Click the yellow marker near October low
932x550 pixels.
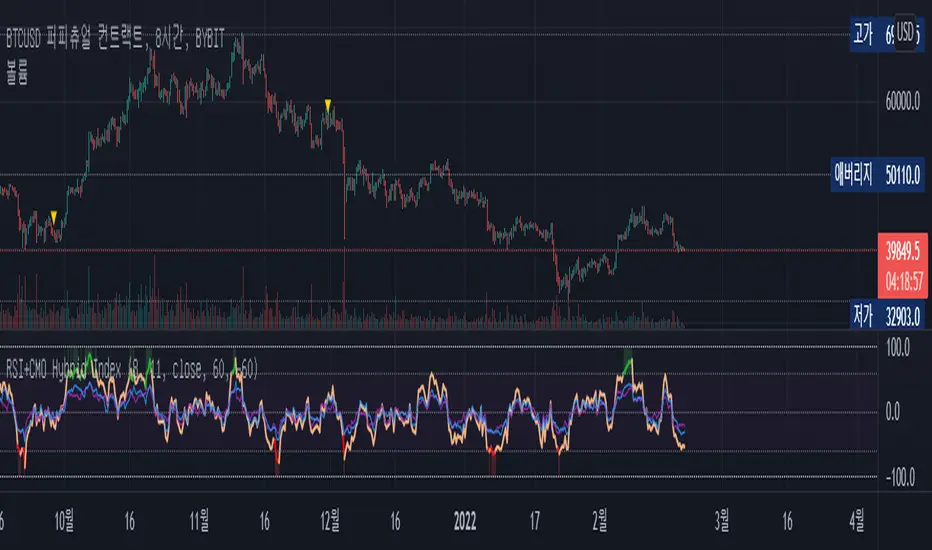(x=54, y=216)
